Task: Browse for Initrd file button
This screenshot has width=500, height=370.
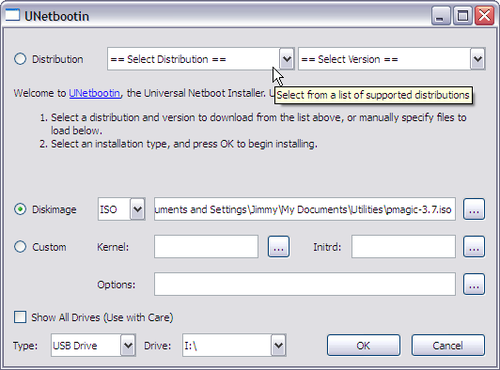Action: tap(474, 247)
